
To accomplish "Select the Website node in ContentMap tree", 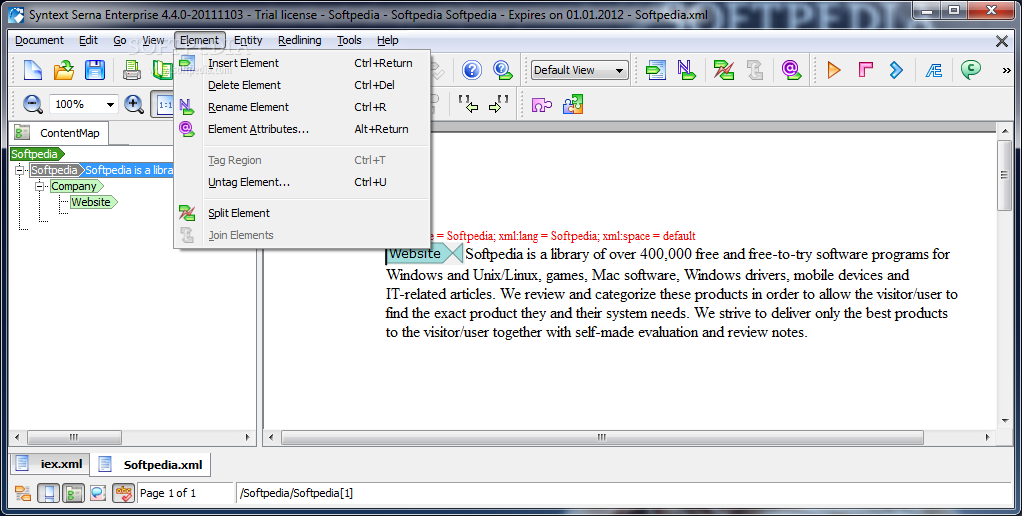I will click(93, 202).
